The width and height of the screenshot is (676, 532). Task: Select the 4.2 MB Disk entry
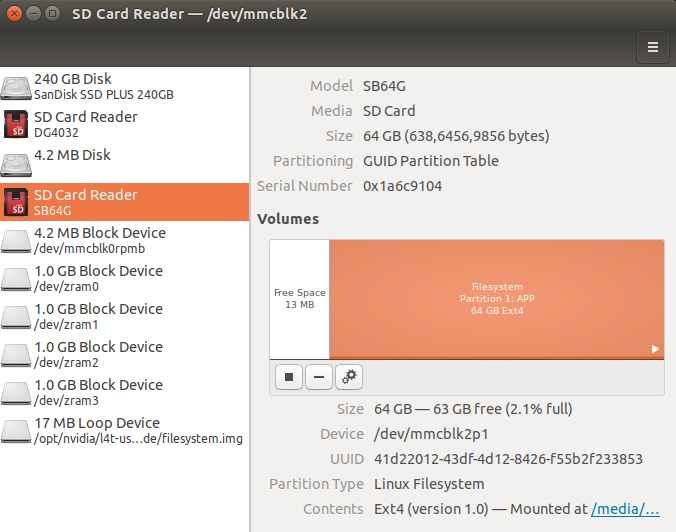click(125, 163)
